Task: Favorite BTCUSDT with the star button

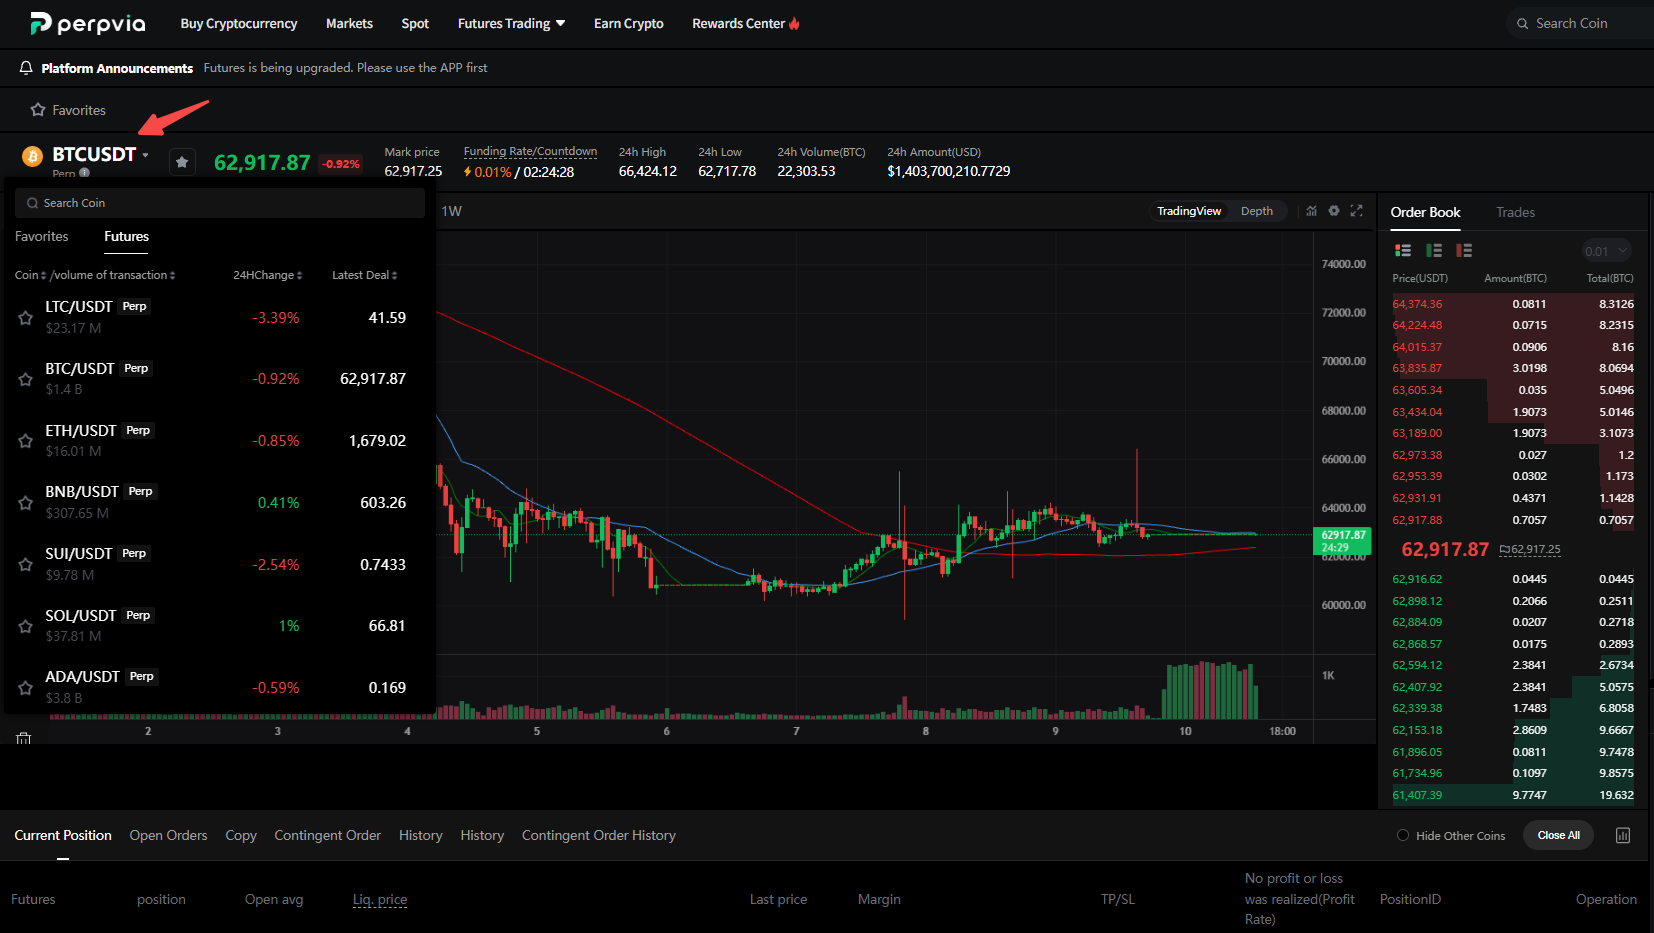Action: tap(182, 162)
